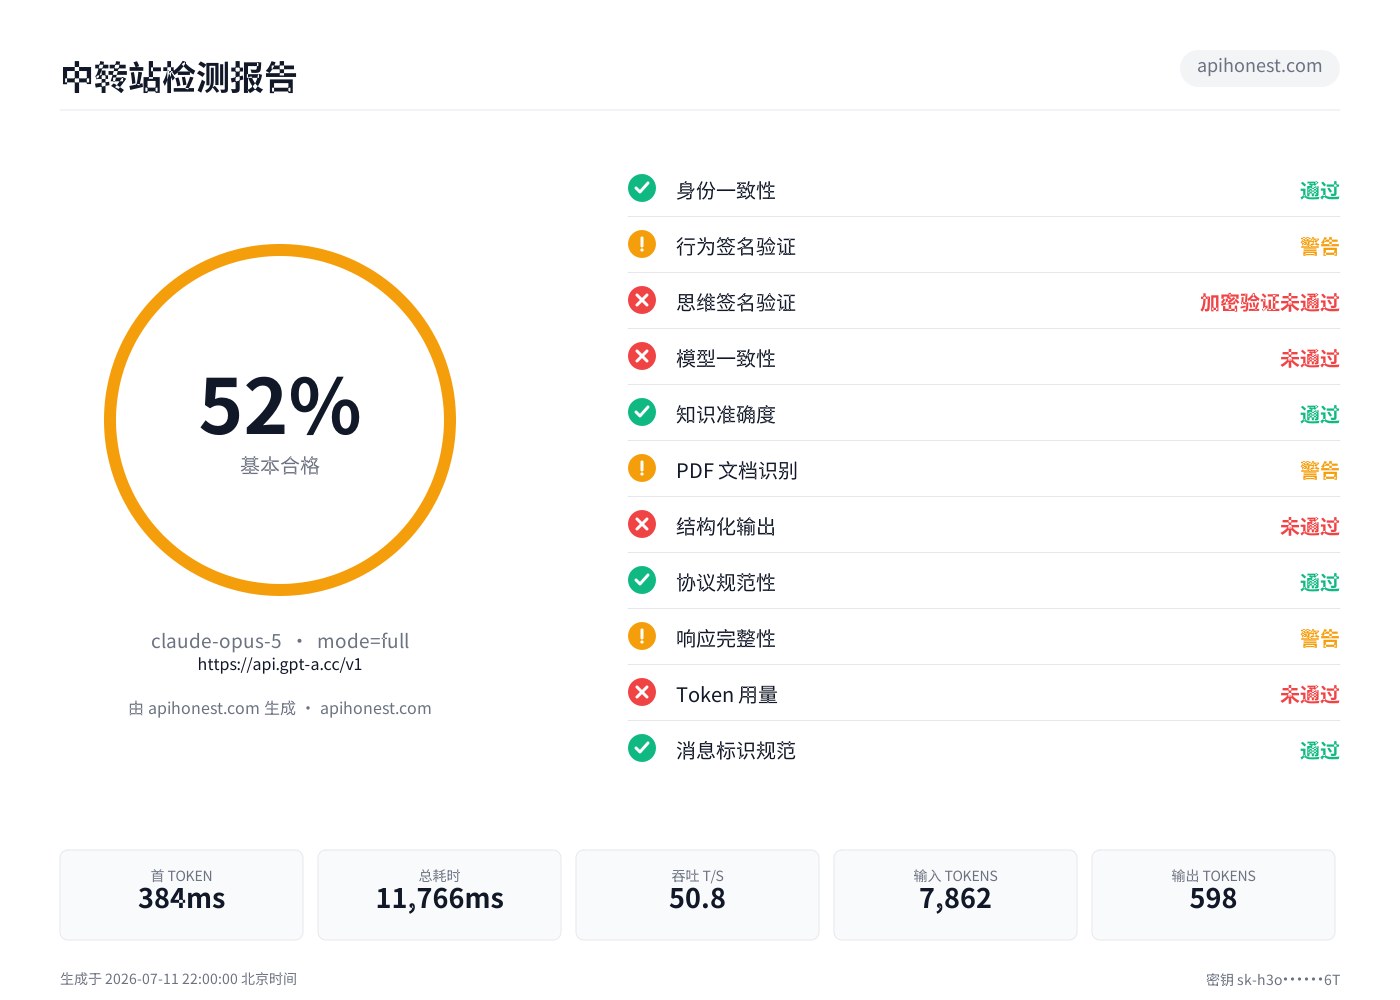Screen dimensions: 1400x1000
Task: Click the orange warning icon for 行为签名验证
Action: pos(642,244)
